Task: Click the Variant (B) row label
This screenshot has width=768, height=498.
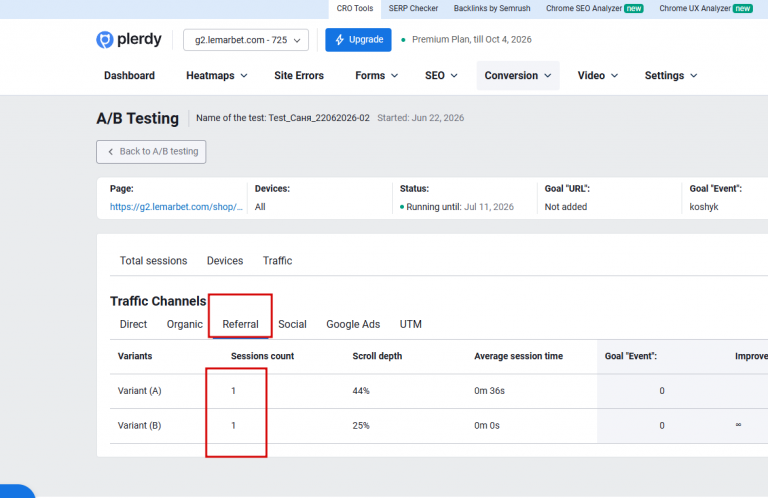Action: point(140,426)
